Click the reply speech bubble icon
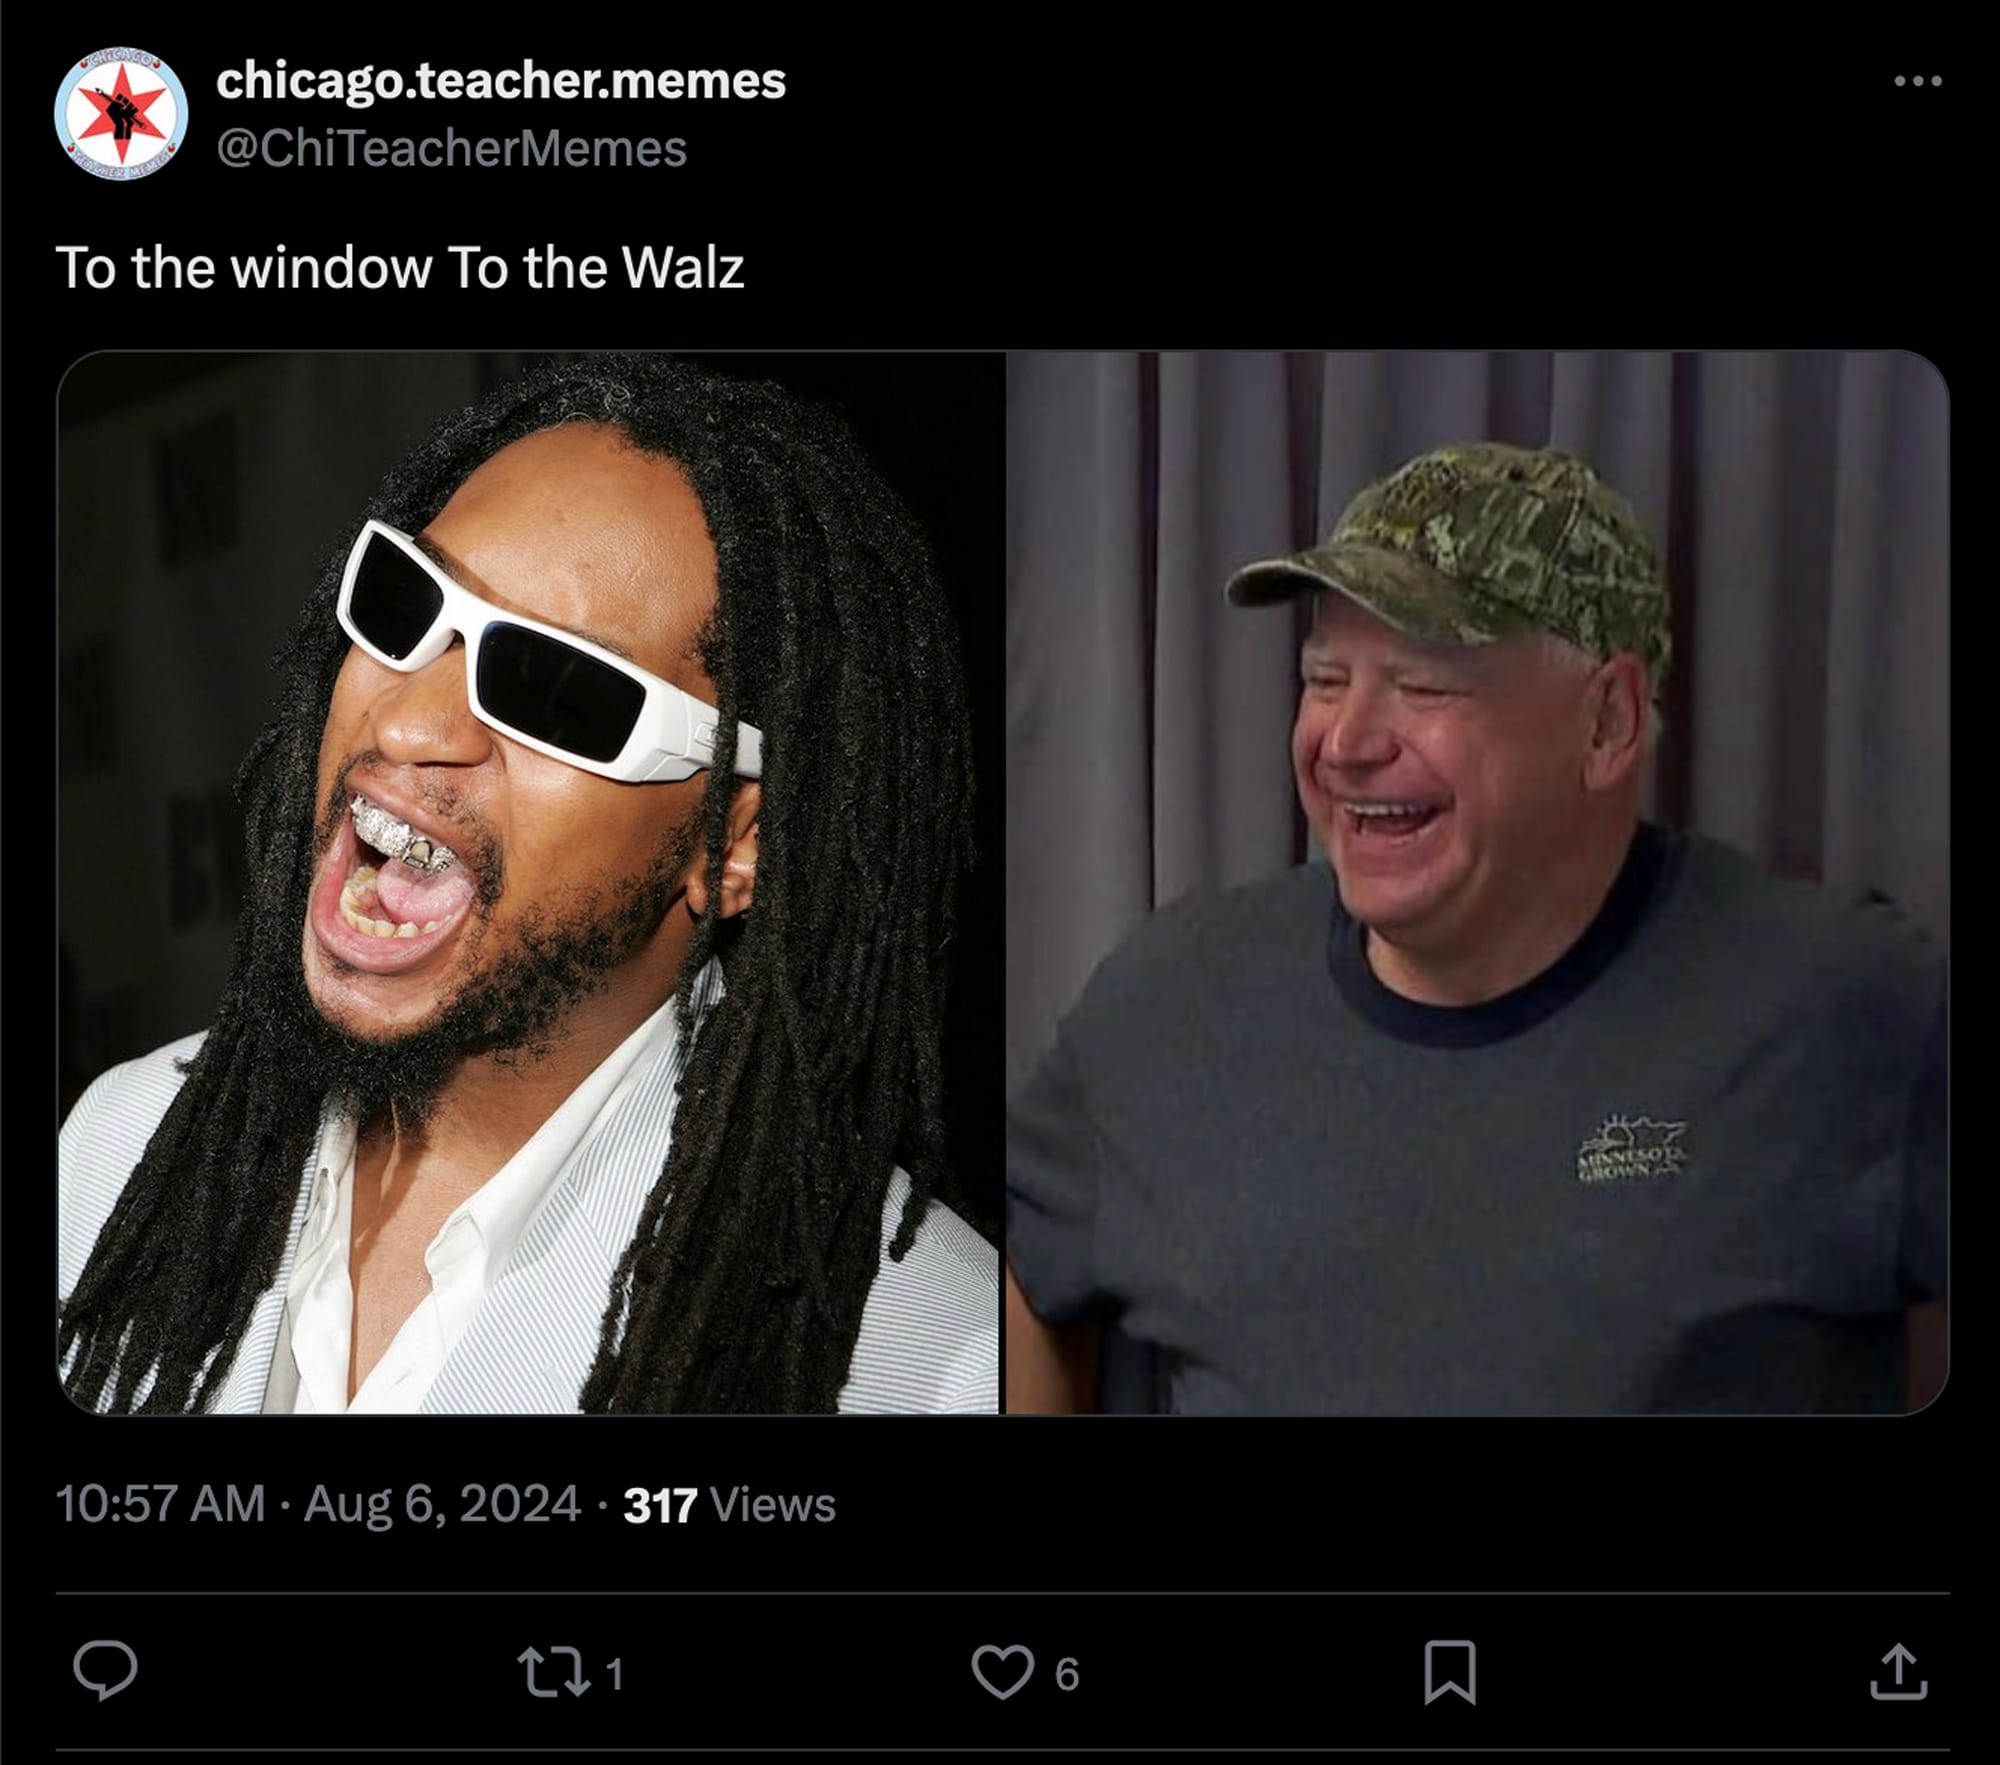This screenshot has height=1765, width=2000. [105, 1669]
